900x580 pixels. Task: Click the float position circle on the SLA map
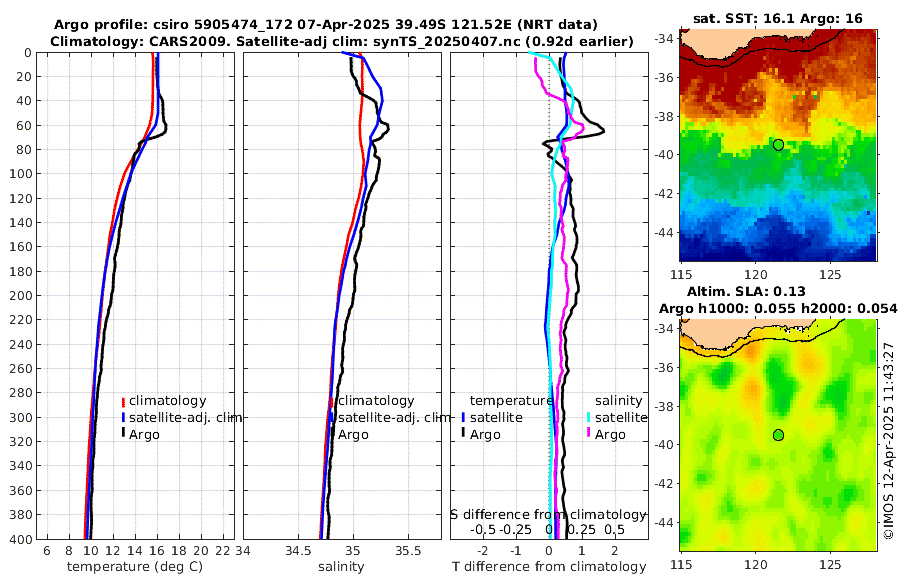(778, 435)
